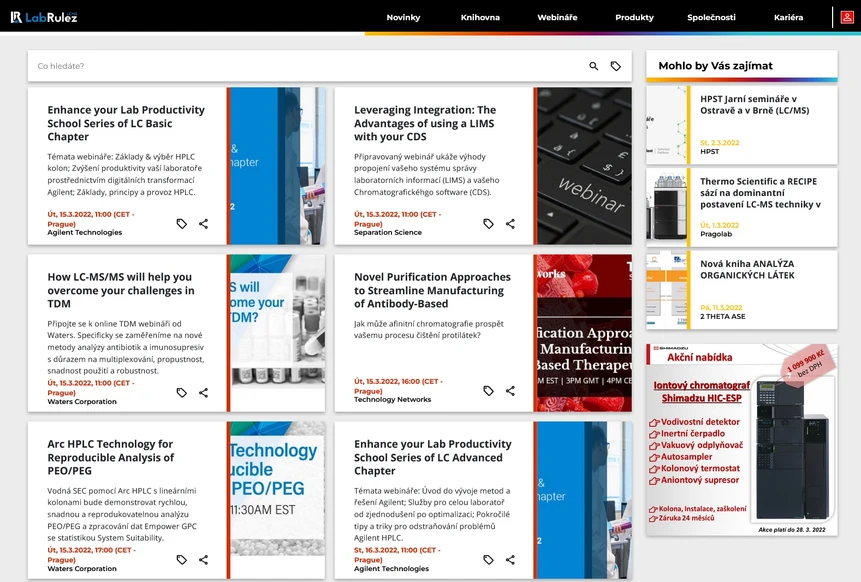Image resolution: width=861 pixels, height=582 pixels.
Task: Click the search magnifier icon
Action: click(x=594, y=66)
